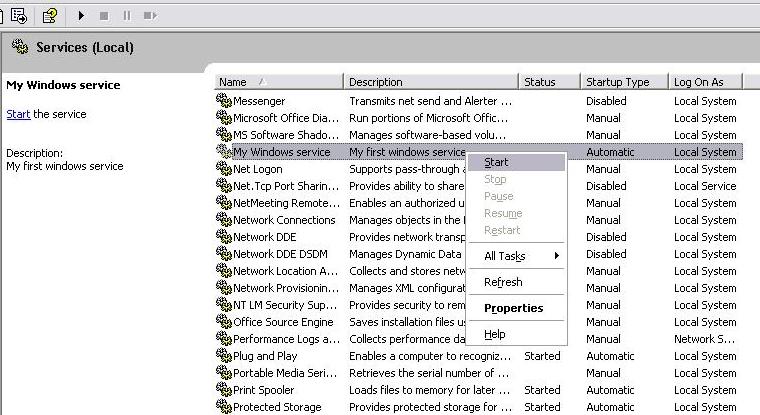
Task: Click the NT LM Security Sup... service icon
Action: click(x=223, y=304)
